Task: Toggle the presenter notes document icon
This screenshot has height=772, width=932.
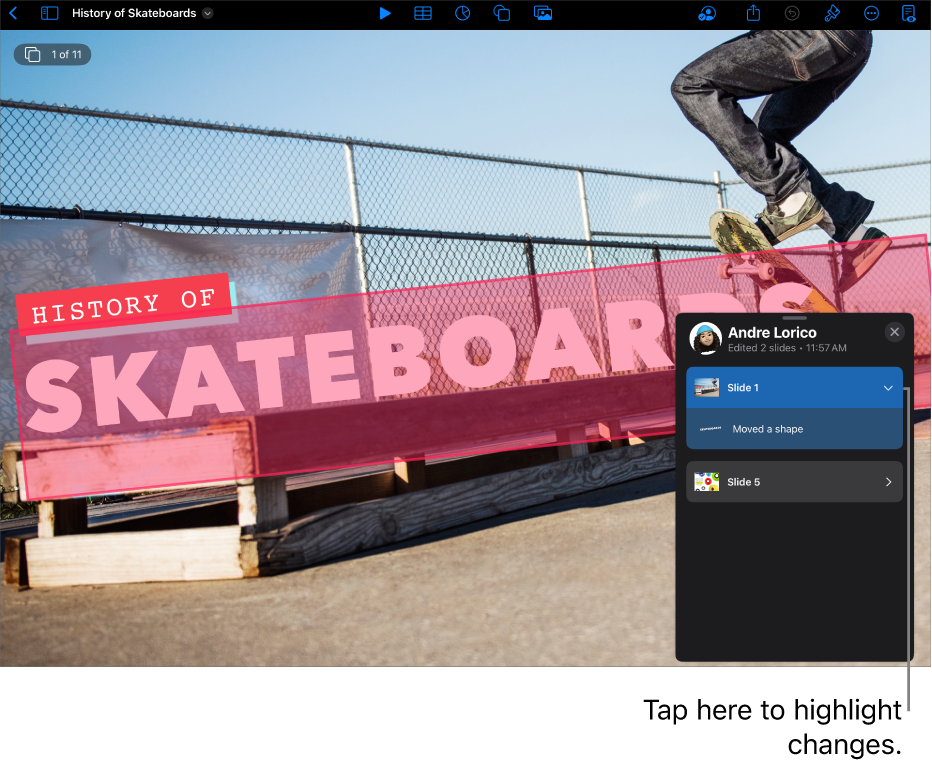Action: tap(908, 14)
